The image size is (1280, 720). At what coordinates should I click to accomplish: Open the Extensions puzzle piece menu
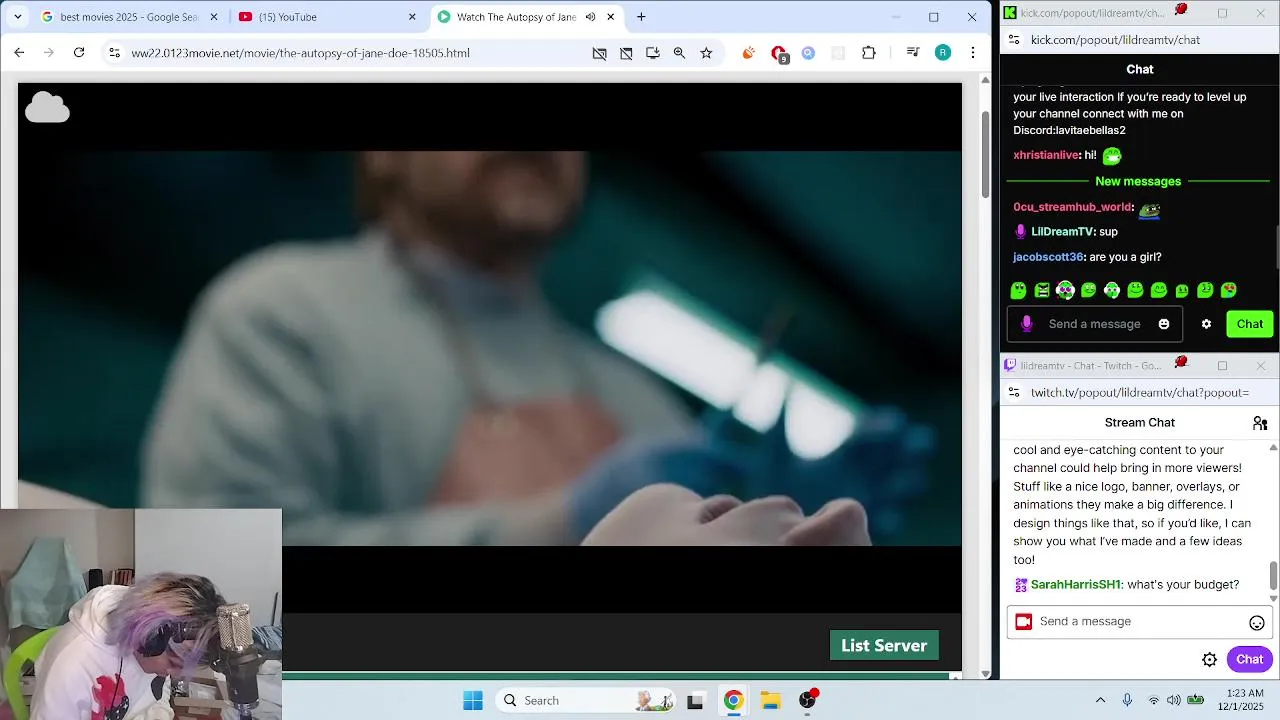pos(868,53)
